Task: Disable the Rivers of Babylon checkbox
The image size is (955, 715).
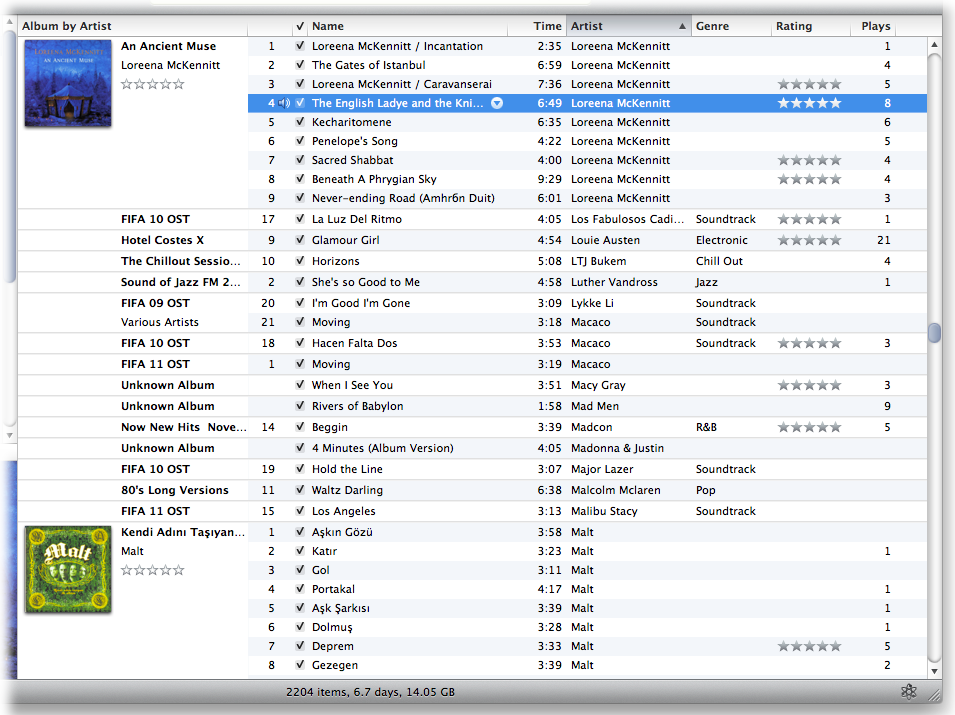Action: tap(300, 406)
